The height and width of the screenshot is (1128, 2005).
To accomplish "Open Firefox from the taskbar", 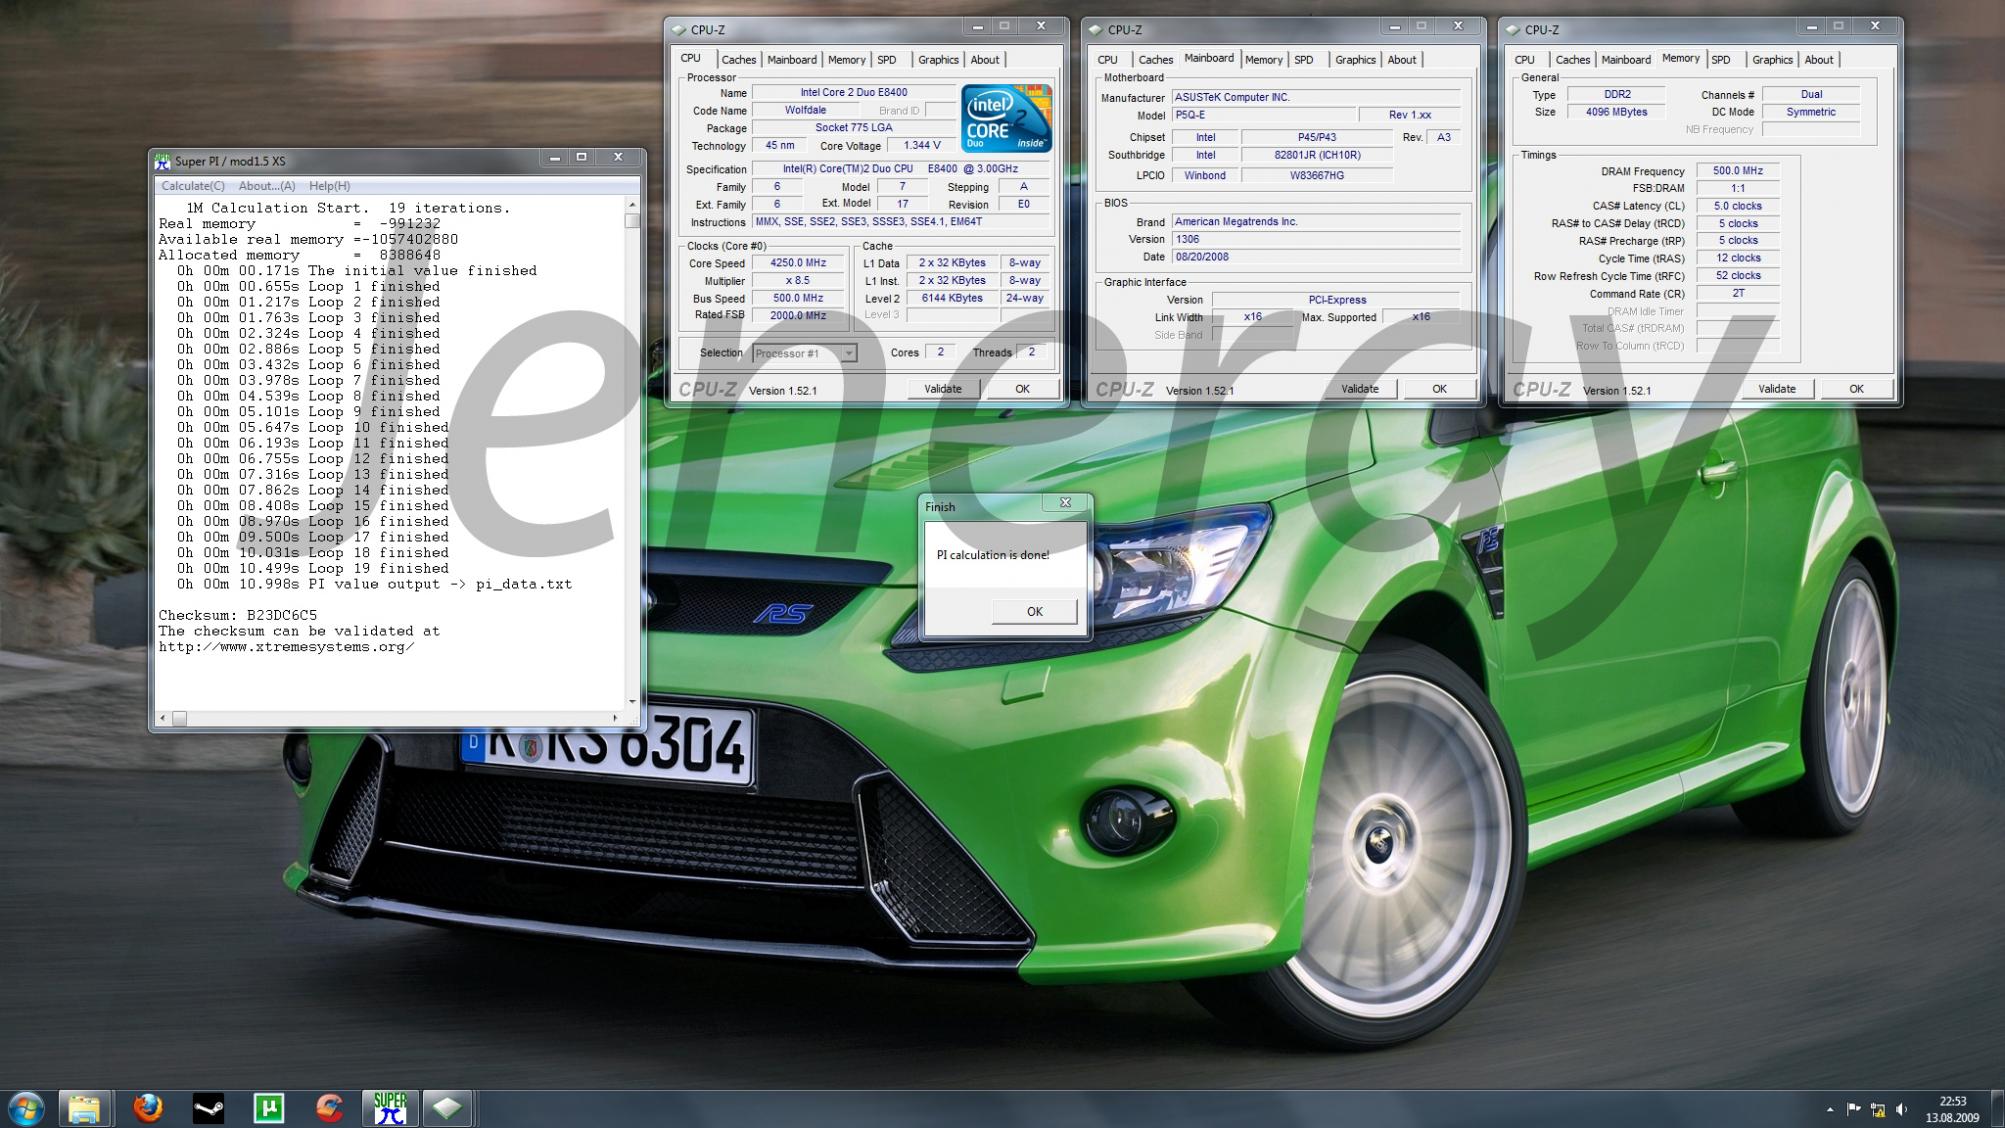I will pyautogui.click(x=148, y=1108).
